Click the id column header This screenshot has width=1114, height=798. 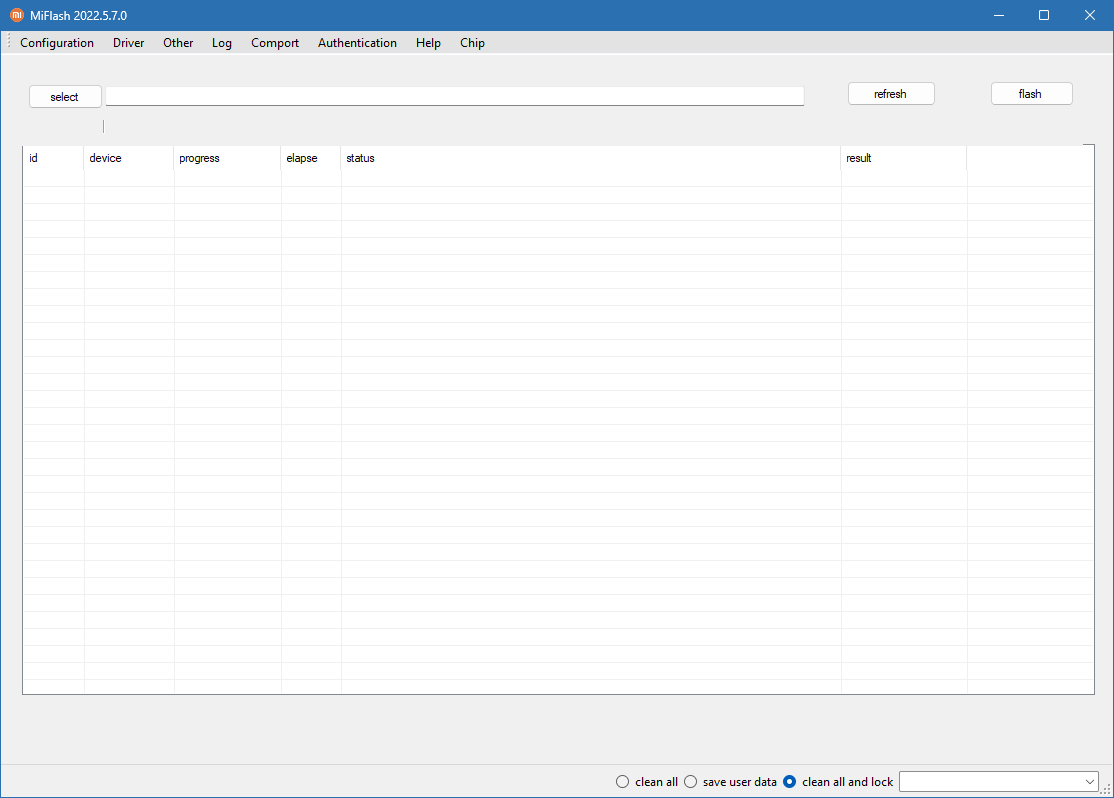point(53,158)
